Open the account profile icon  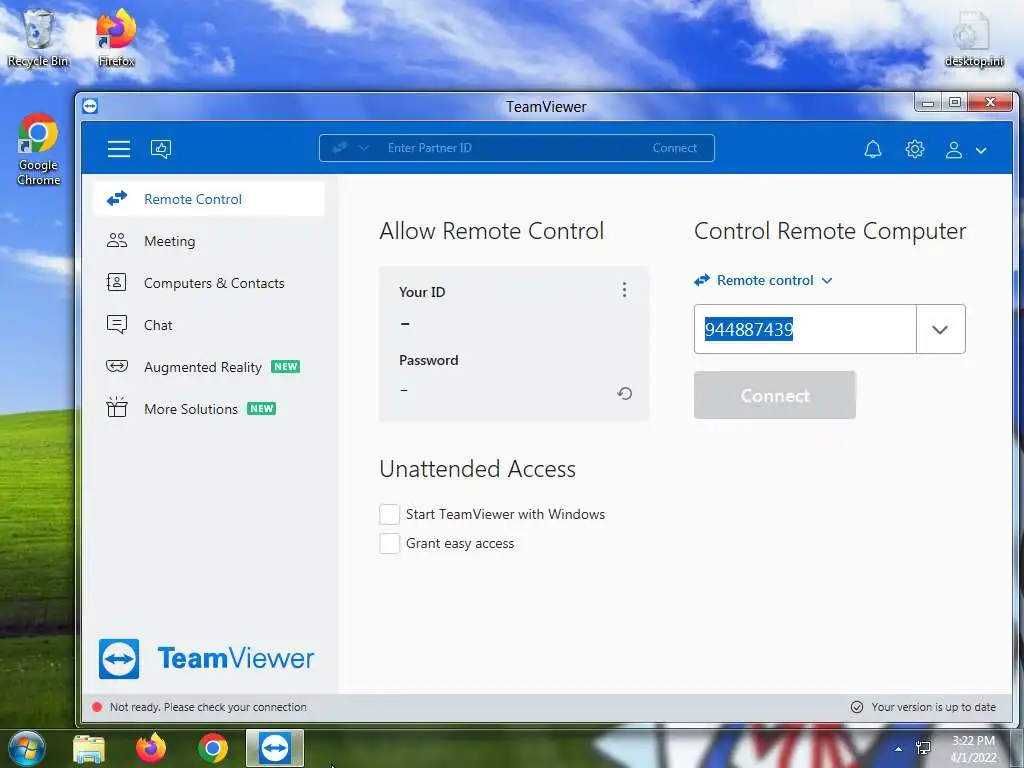[x=953, y=150]
